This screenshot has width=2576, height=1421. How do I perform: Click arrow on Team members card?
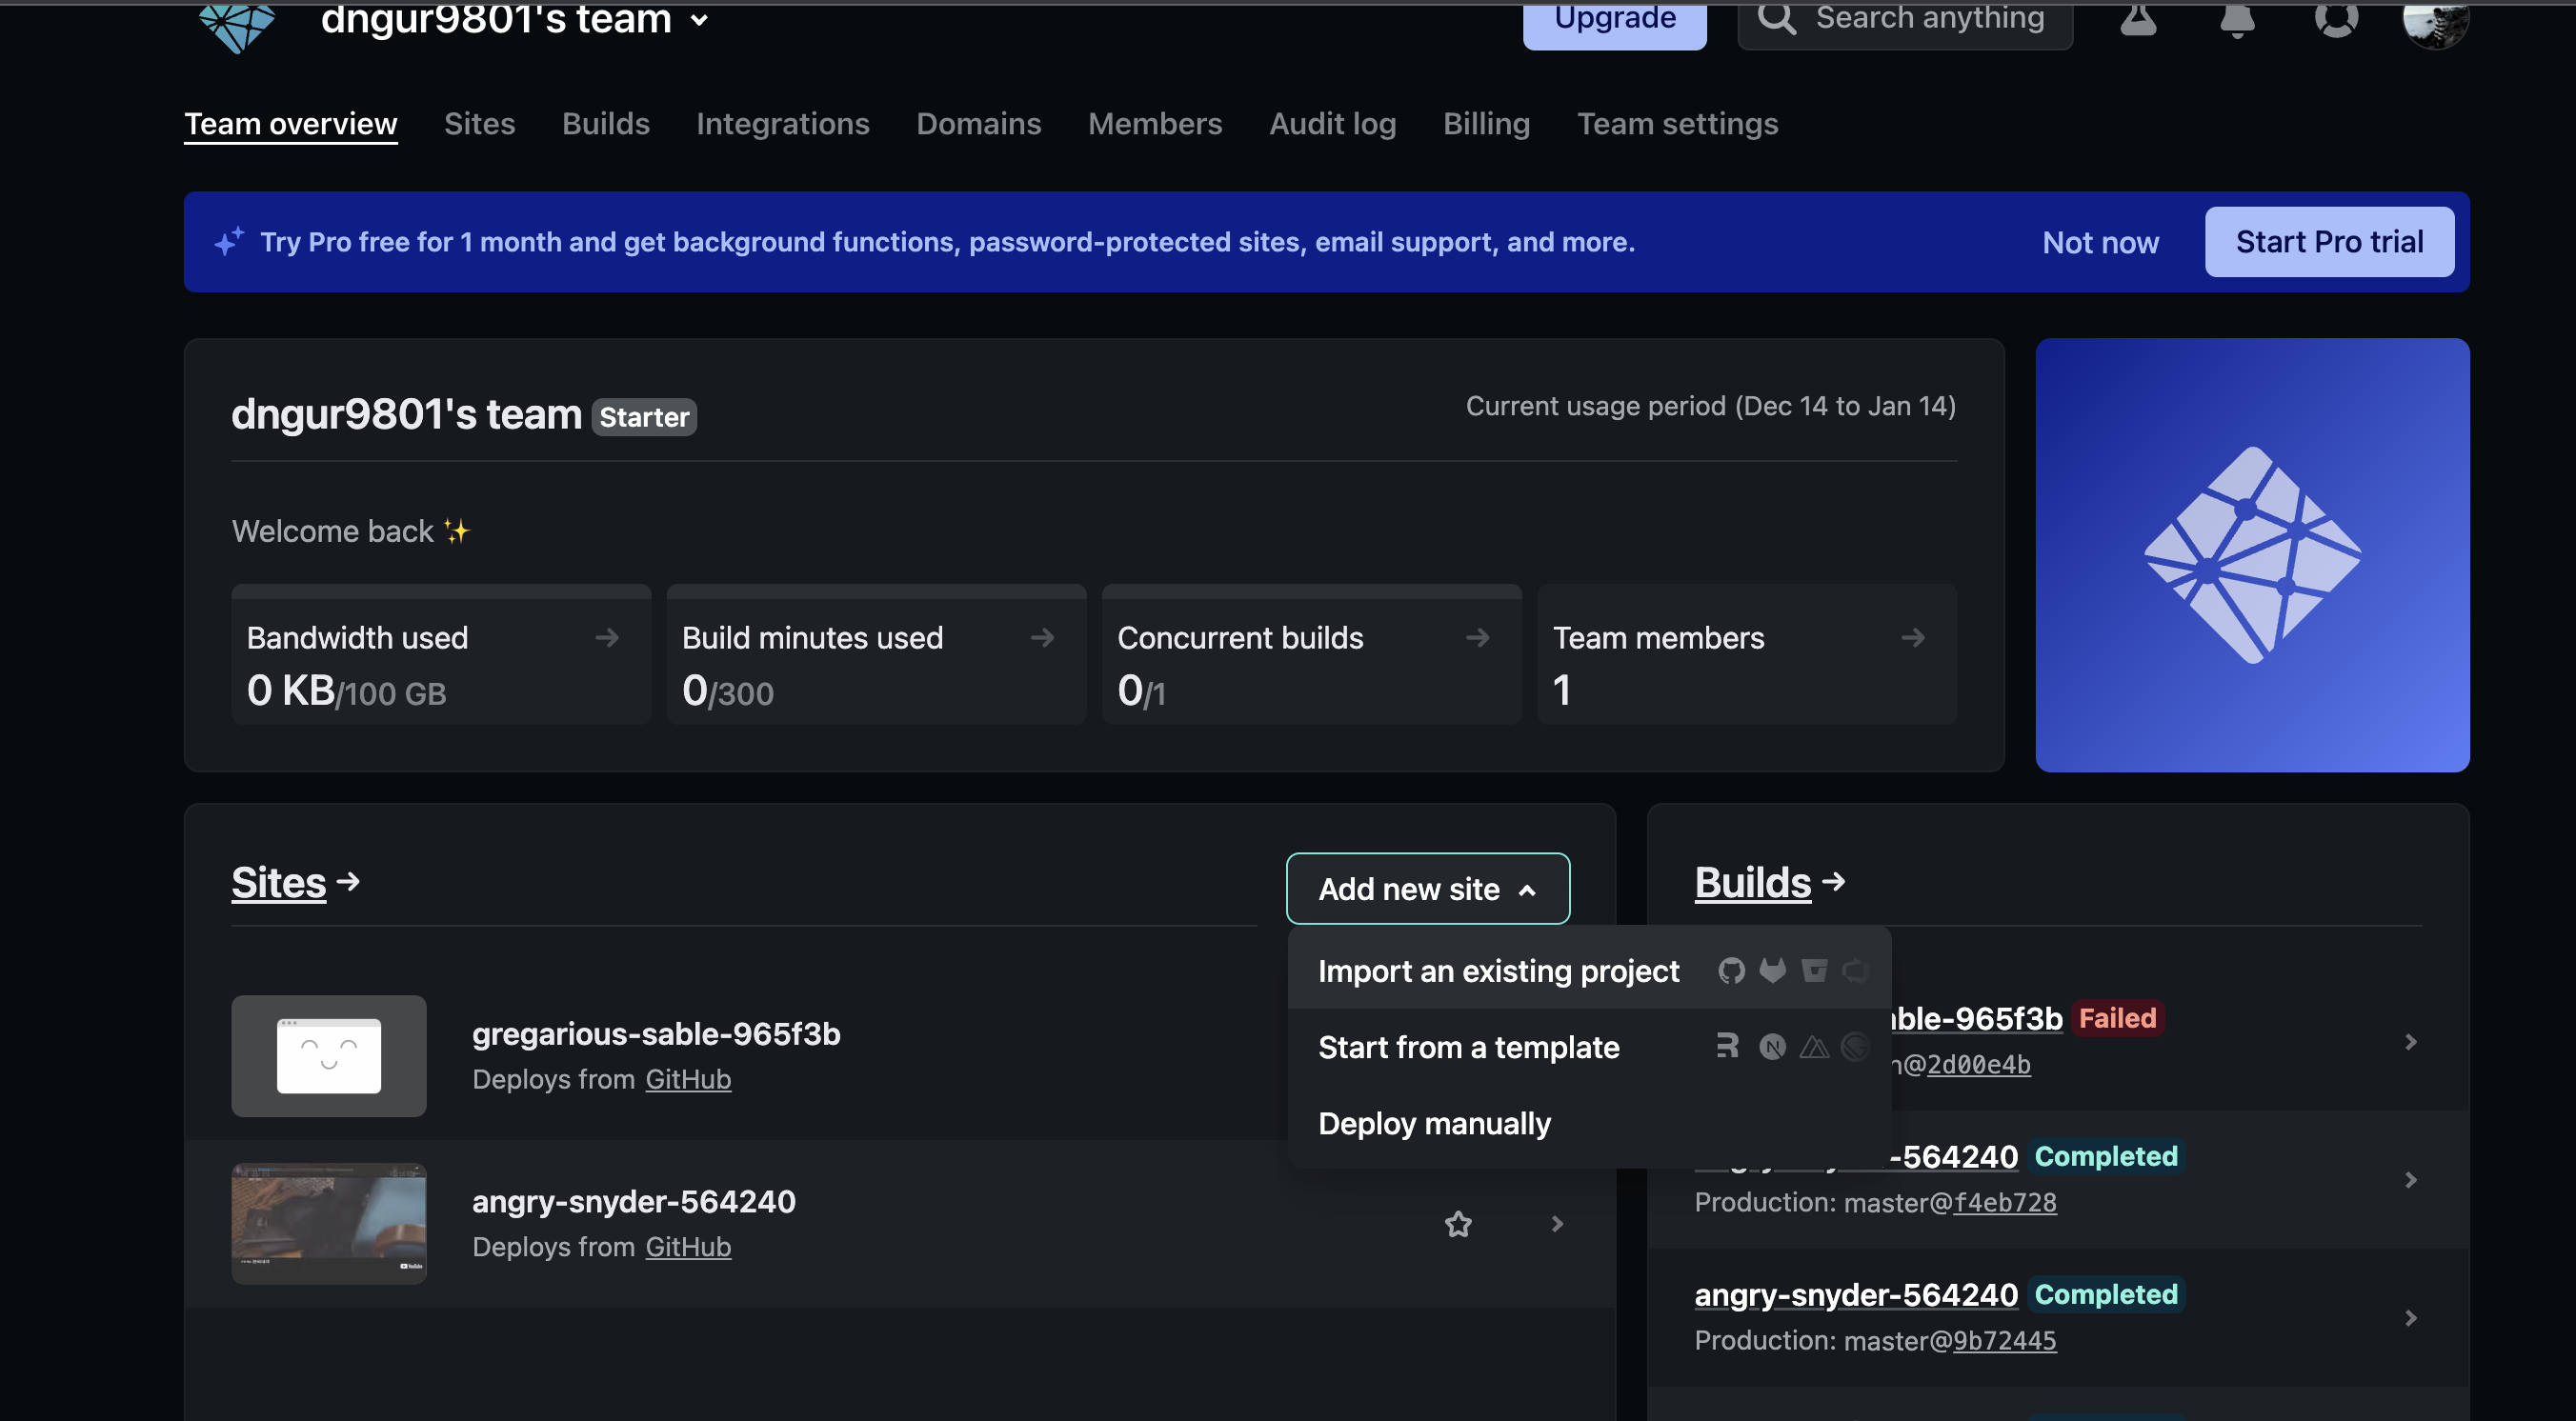pos(1912,637)
